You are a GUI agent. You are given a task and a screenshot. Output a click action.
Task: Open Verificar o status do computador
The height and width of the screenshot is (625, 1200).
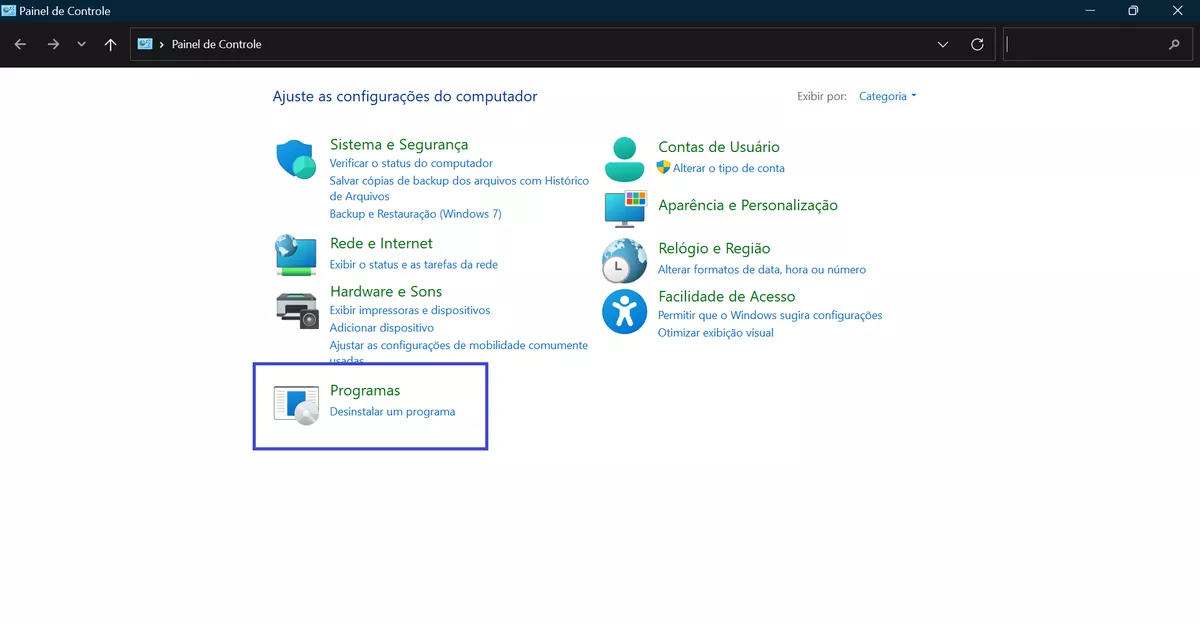[x=411, y=163]
